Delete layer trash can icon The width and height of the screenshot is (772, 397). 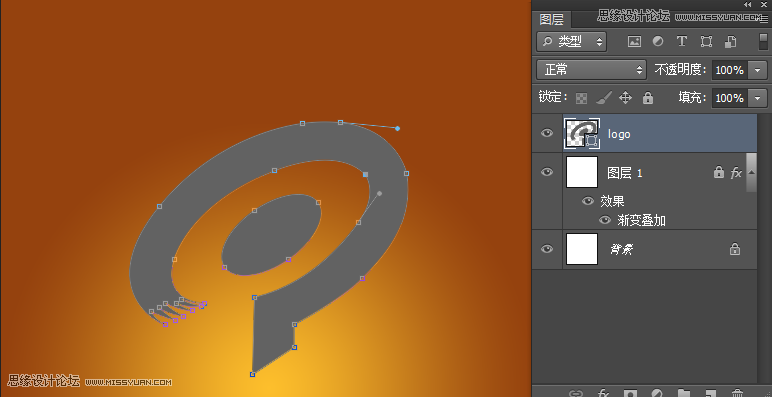pyautogui.click(x=737, y=393)
